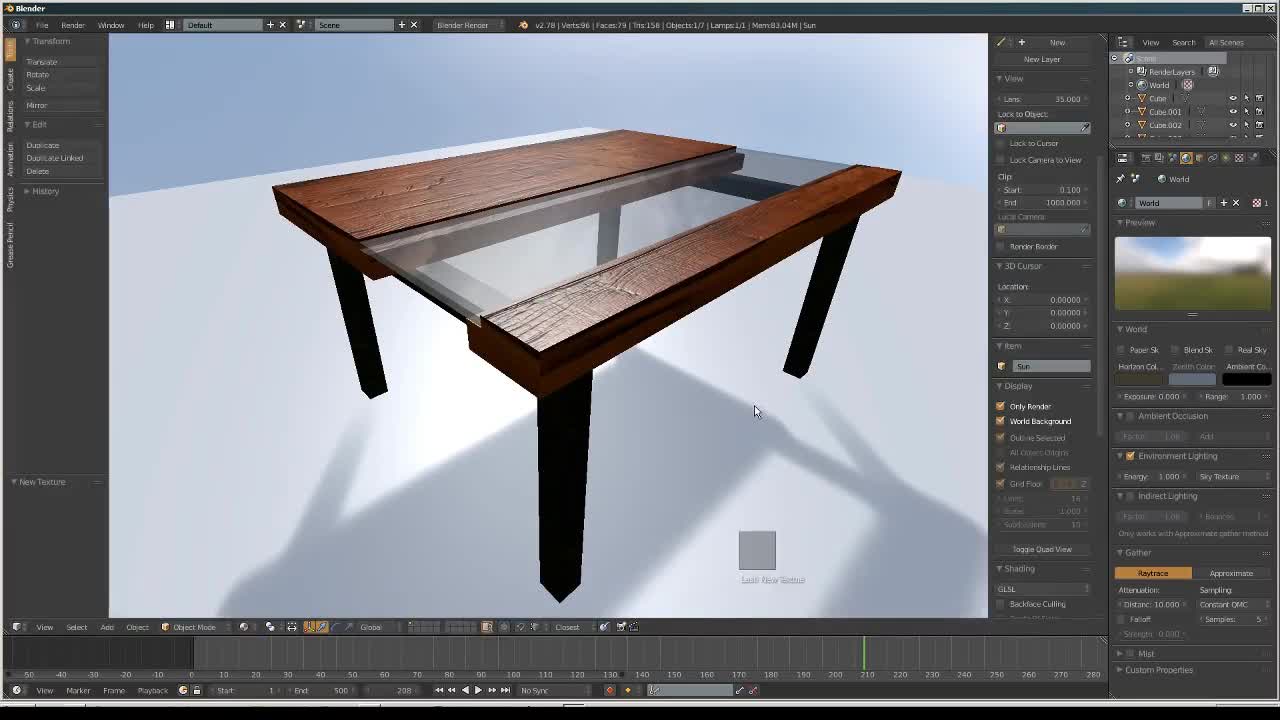
Task: Toggle the 3D manipulator widget icon
Action: [309, 627]
